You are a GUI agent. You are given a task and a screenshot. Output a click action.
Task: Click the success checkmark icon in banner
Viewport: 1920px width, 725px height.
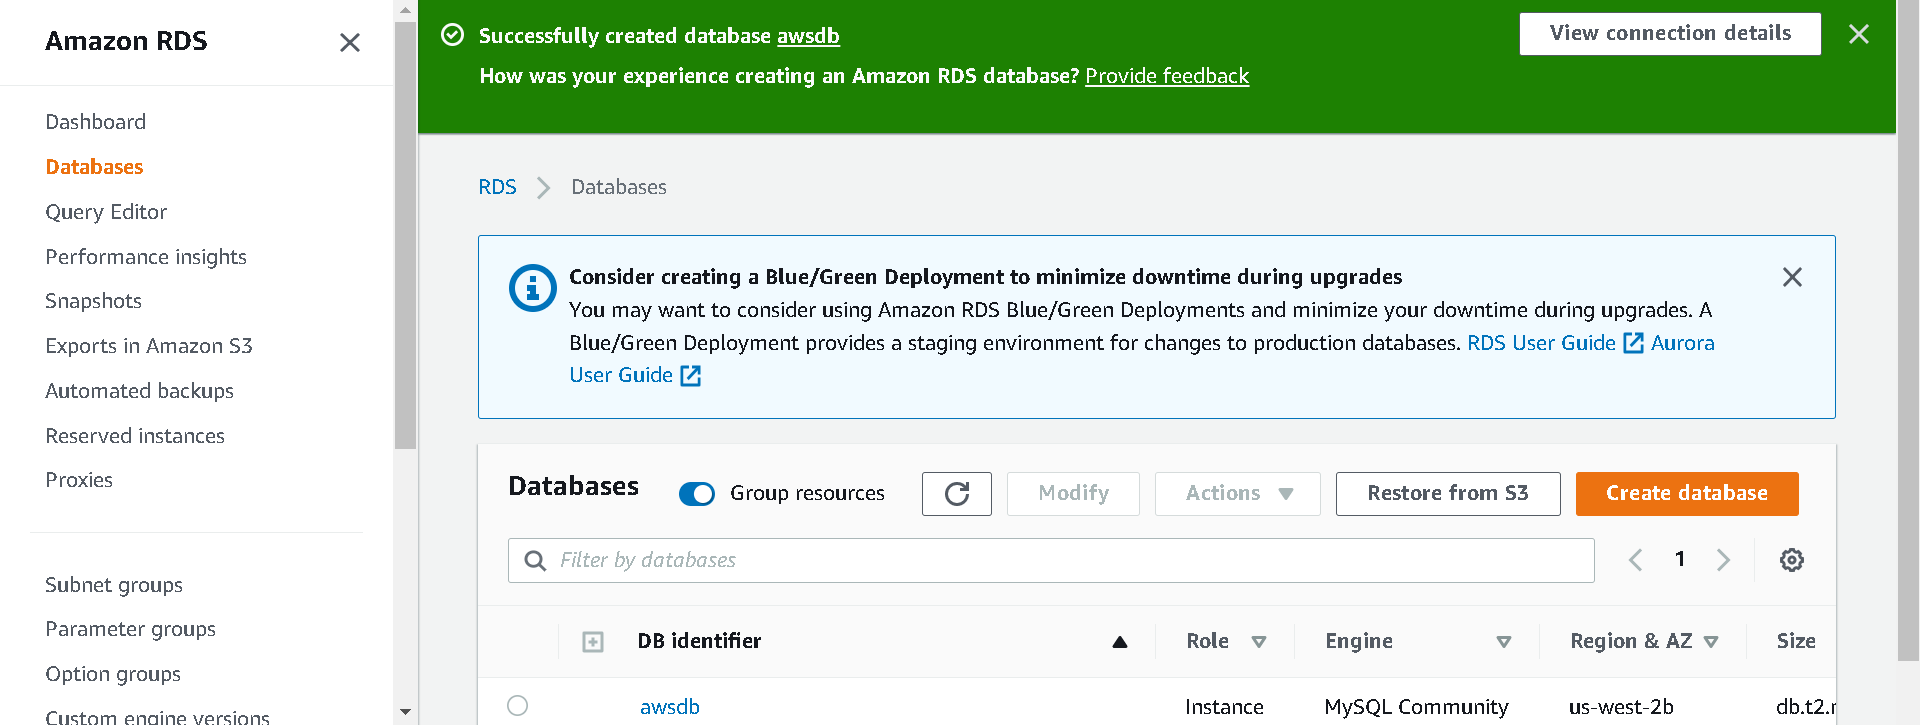point(453,35)
